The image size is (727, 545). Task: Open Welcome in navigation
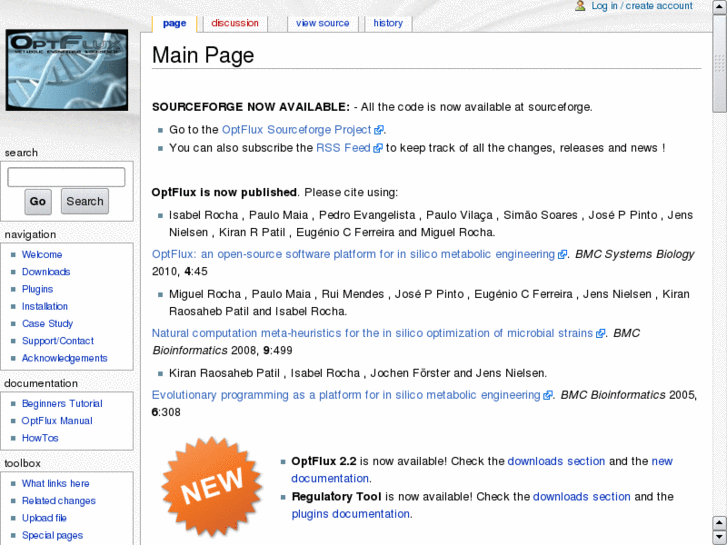click(x=42, y=255)
